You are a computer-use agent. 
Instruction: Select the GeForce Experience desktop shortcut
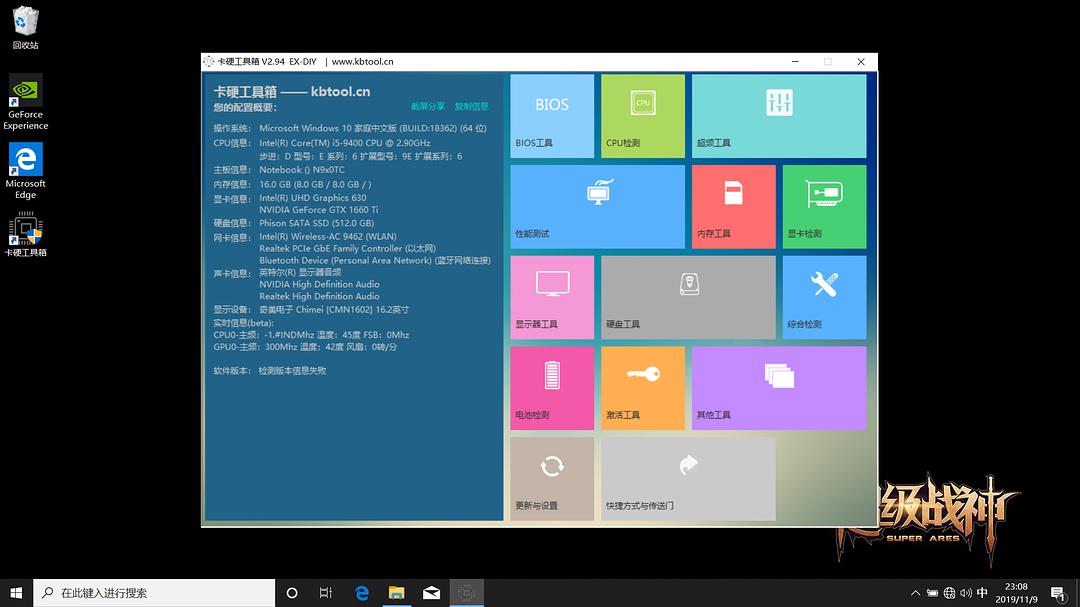[25, 102]
